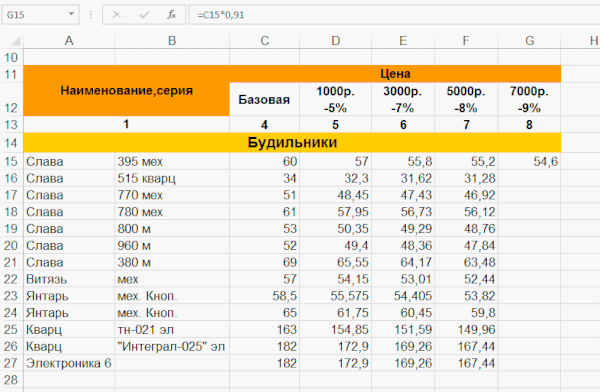Select row 28 header
The width and height of the screenshot is (600, 392).
(11, 380)
